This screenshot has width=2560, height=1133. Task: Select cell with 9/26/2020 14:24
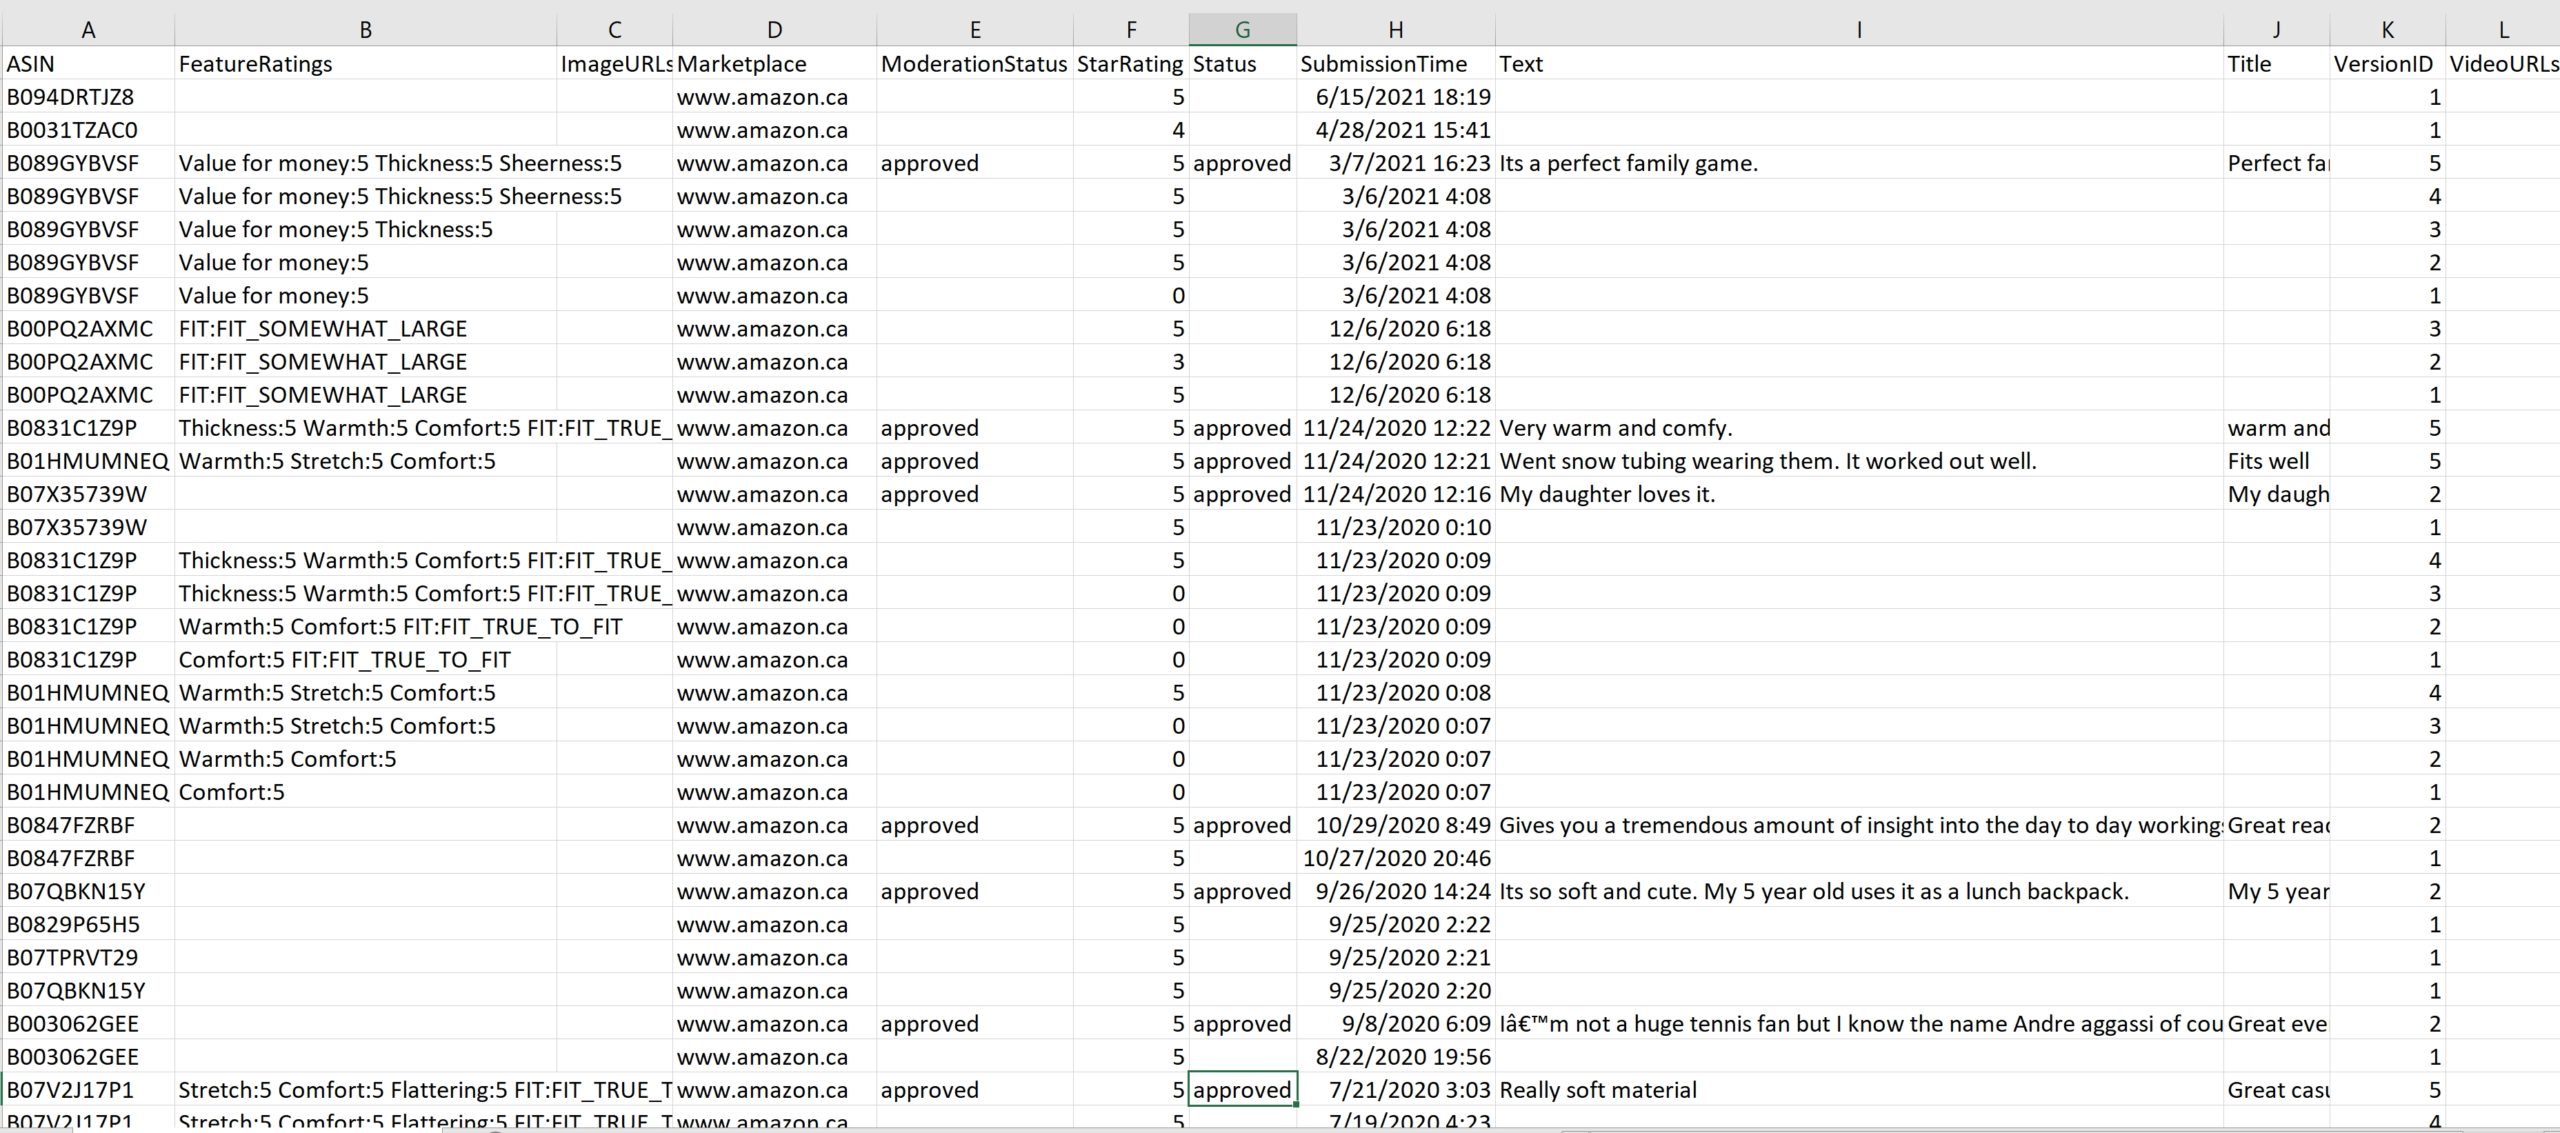1396,891
